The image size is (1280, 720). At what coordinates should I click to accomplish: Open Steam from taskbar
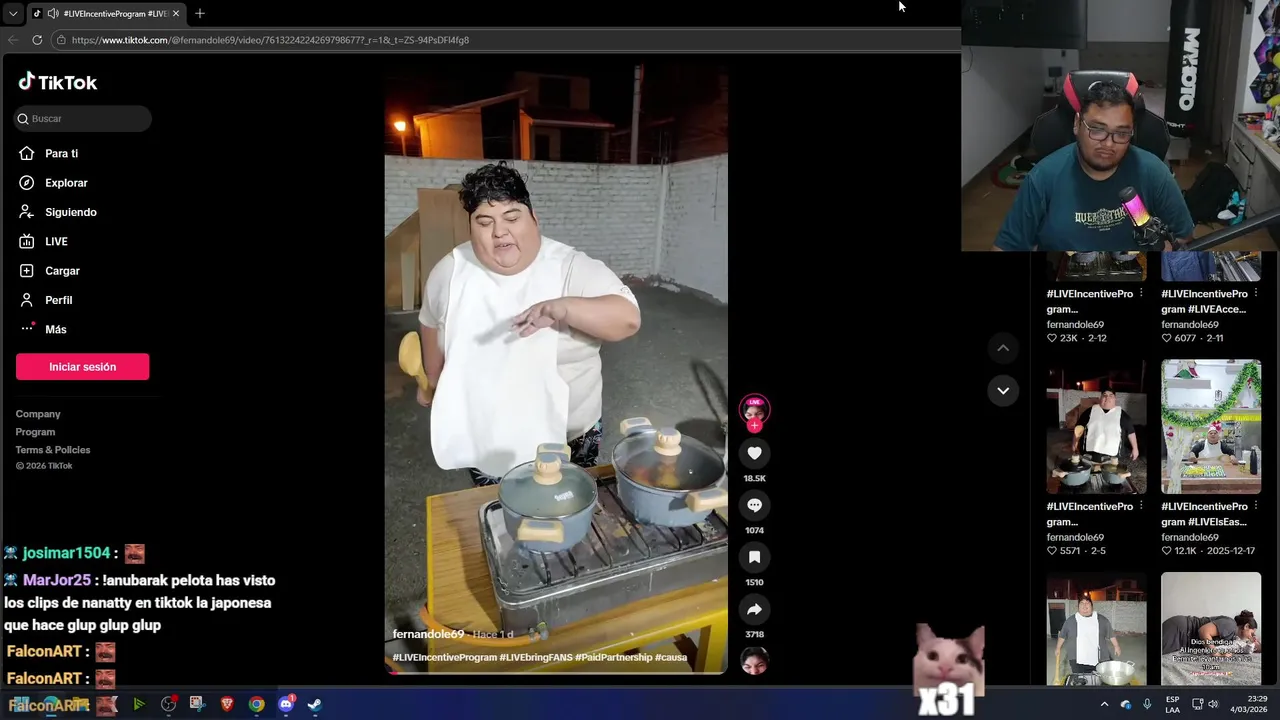314,704
